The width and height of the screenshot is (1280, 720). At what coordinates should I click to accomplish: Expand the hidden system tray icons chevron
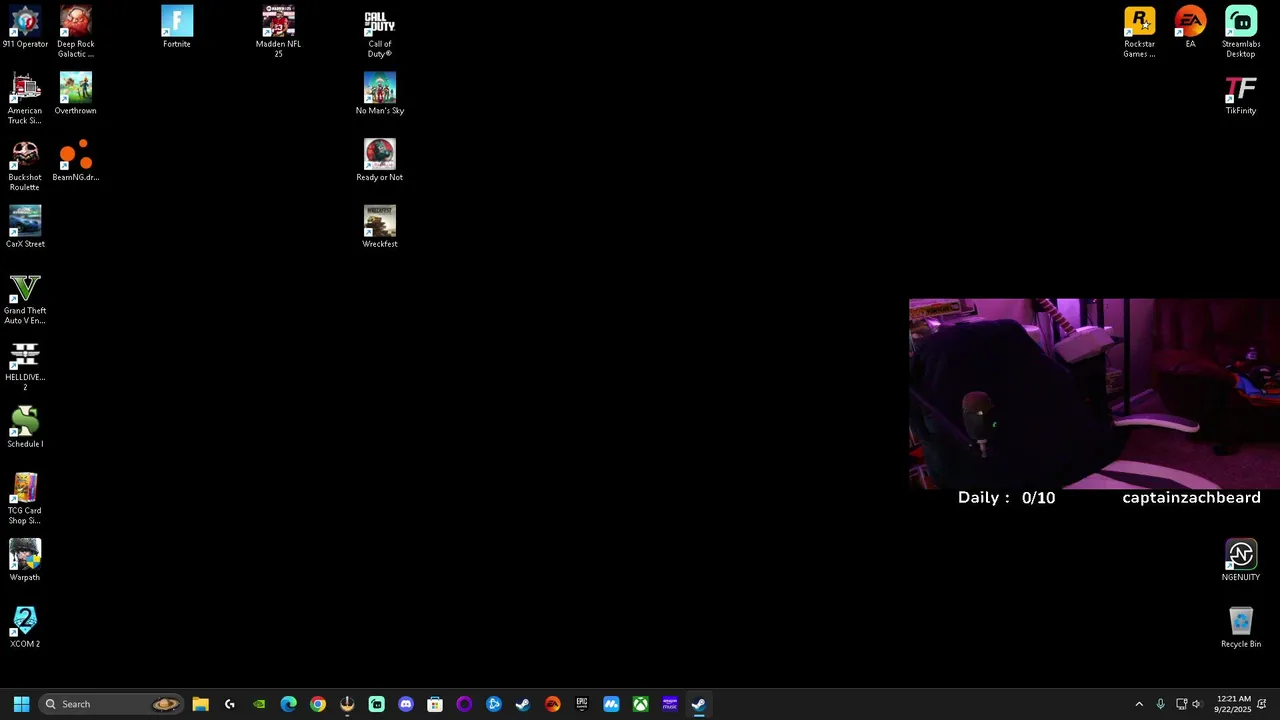click(1139, 704)
